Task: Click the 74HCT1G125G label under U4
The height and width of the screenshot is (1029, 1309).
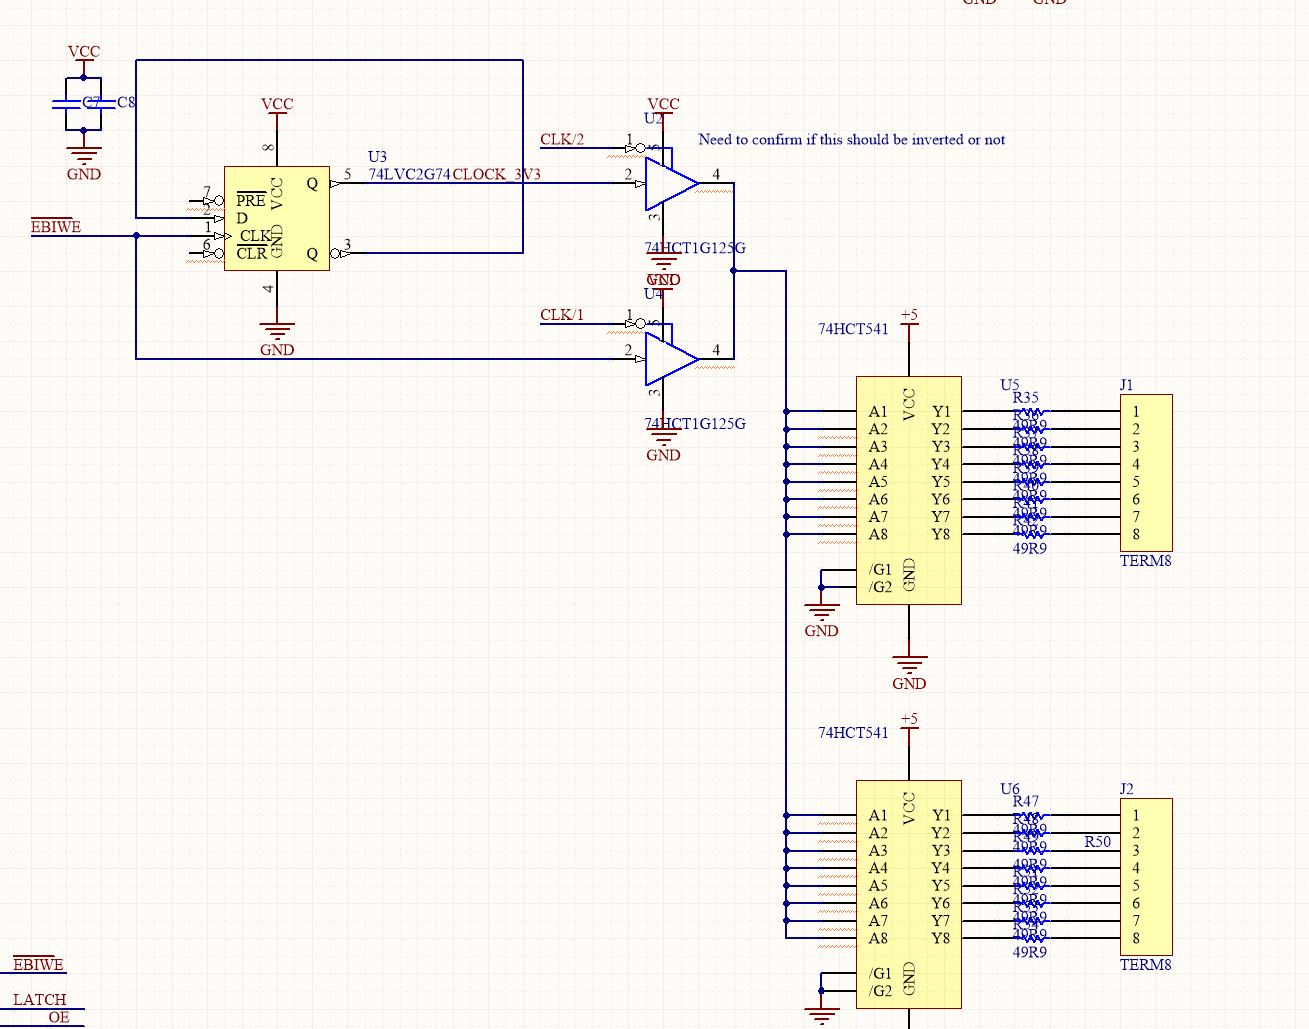Action: pos(695,423)
